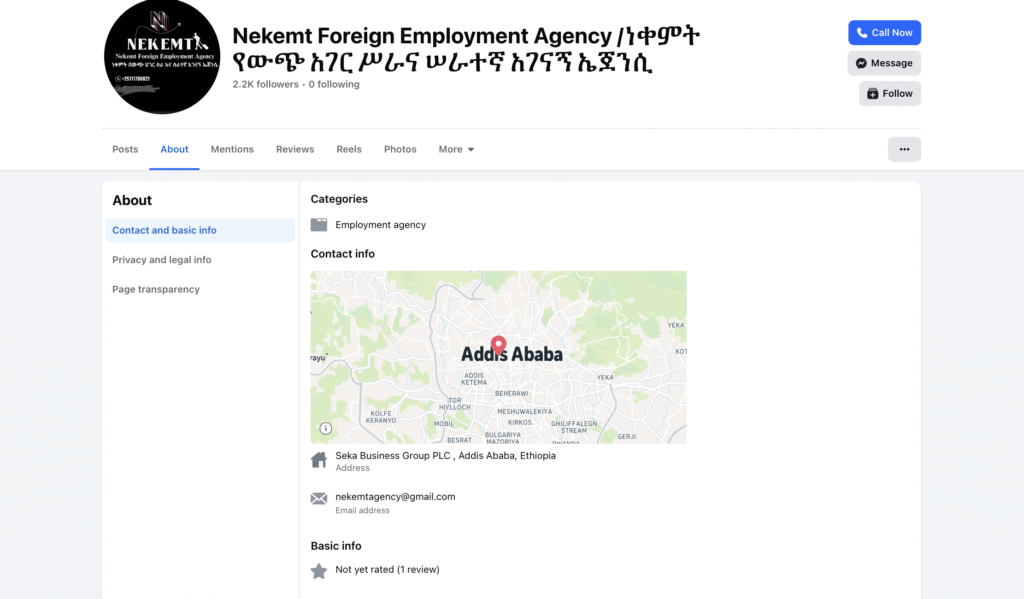This screenshot has width=1024, height=599.
Task: Show the Page transparency section
Action: point(156,289)
